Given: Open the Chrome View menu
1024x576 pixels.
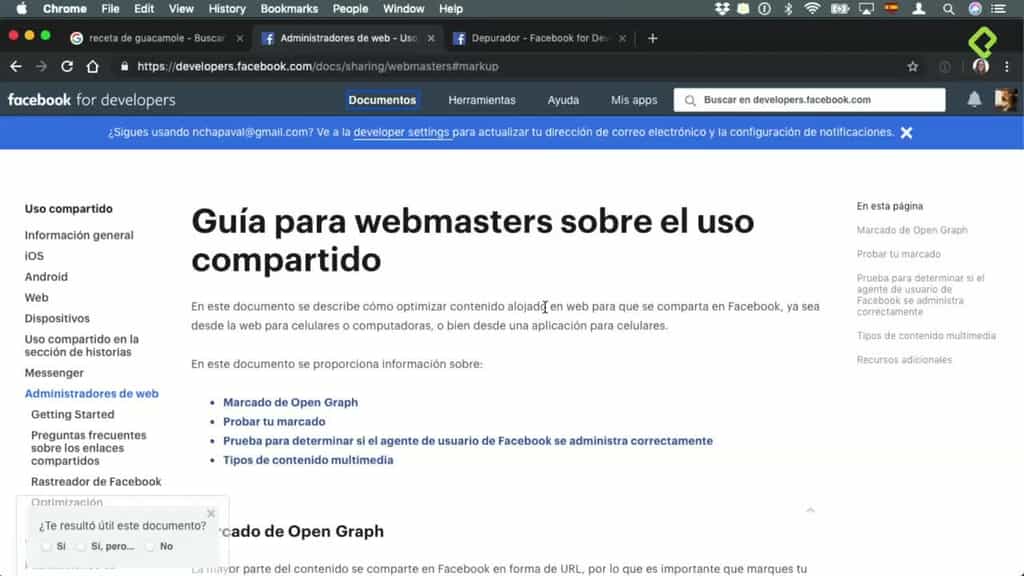Looking at the screenshot, I should pyautogui.click(x=181, y=8).
